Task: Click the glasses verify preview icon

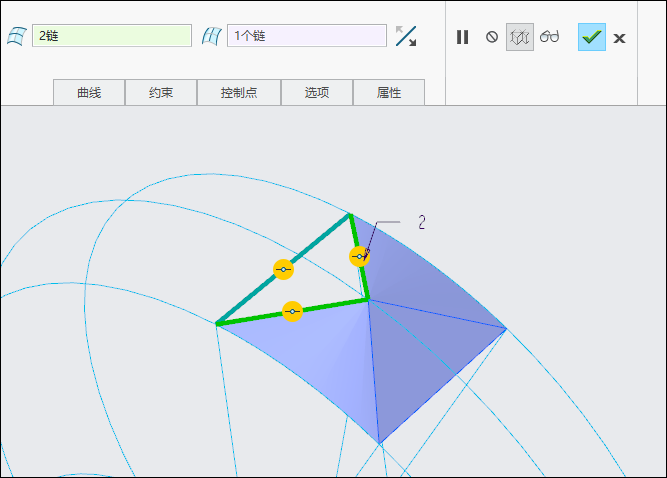Action: (x=549, y=37)
